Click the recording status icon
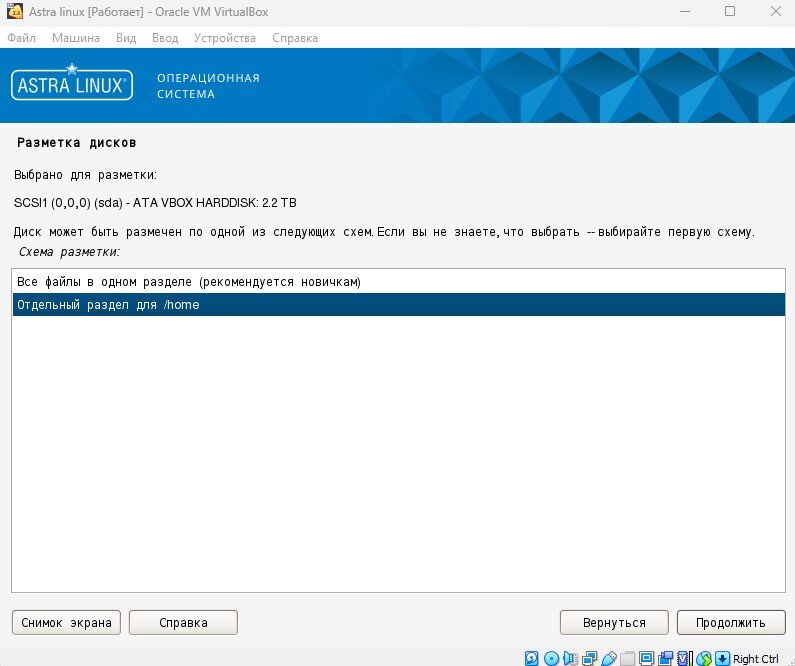The height and width of the screenshot is (666, 795). (665, 658)
